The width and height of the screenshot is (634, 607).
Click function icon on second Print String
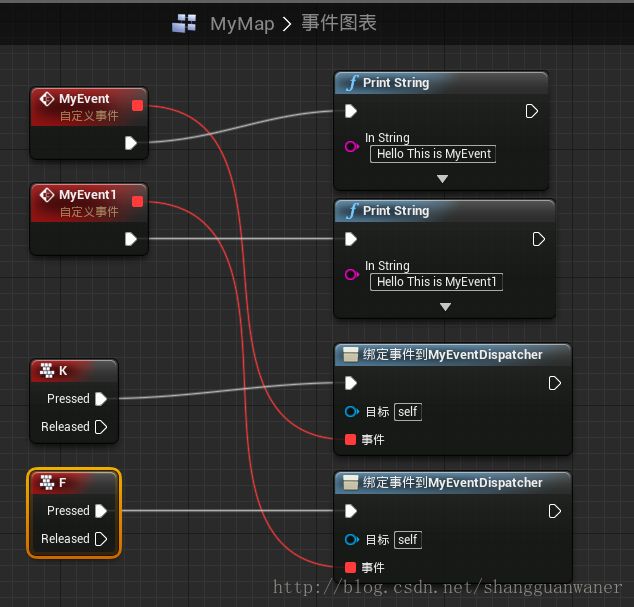pos(352,211)
